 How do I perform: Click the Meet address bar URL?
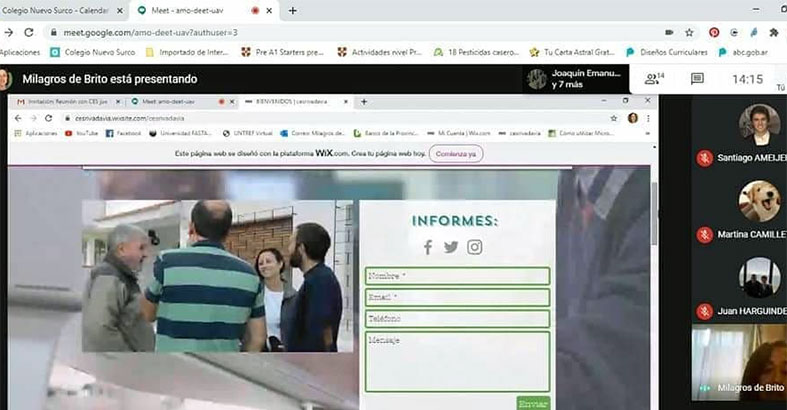click(151, 33)
